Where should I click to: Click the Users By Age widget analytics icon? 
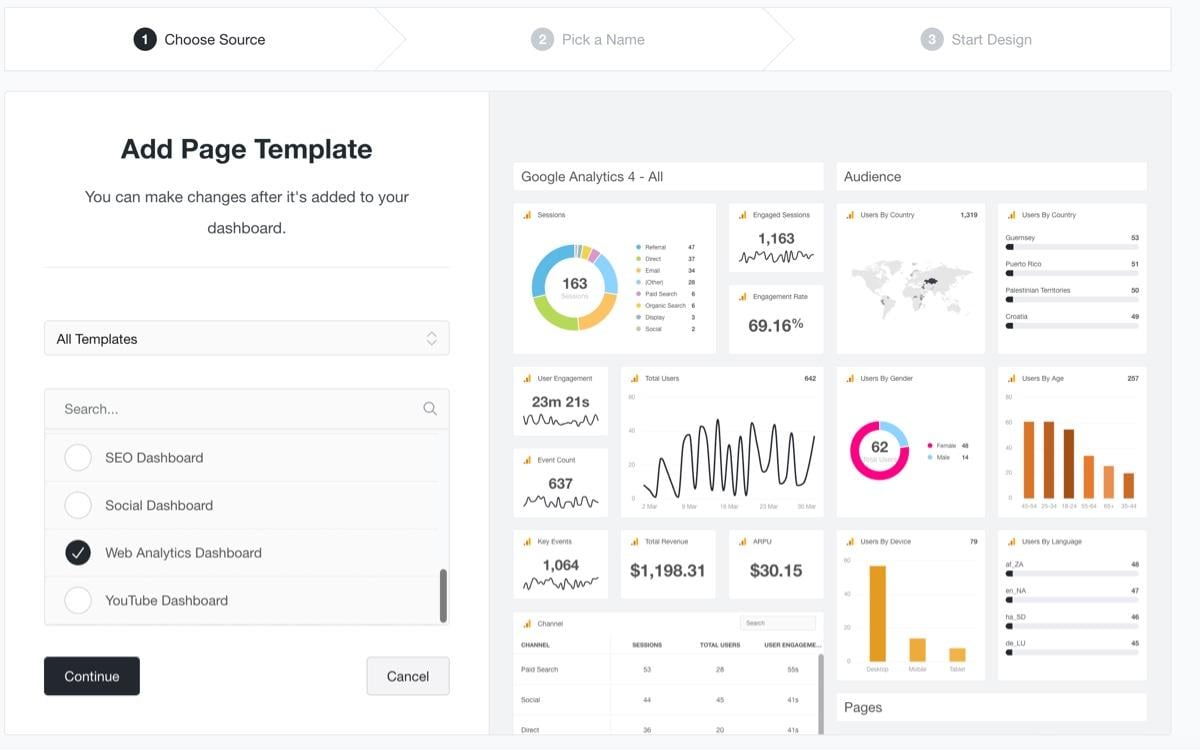pyautogui.click(x=1011, y=379)
